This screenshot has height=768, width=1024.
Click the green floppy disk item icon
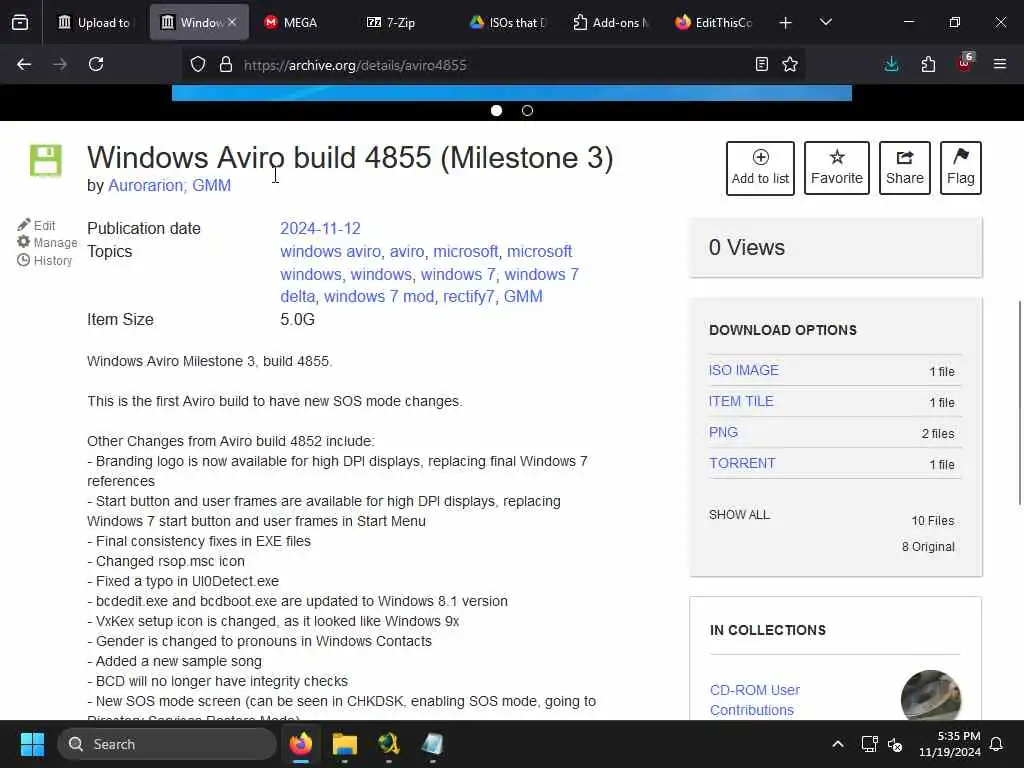pos(46,161)
